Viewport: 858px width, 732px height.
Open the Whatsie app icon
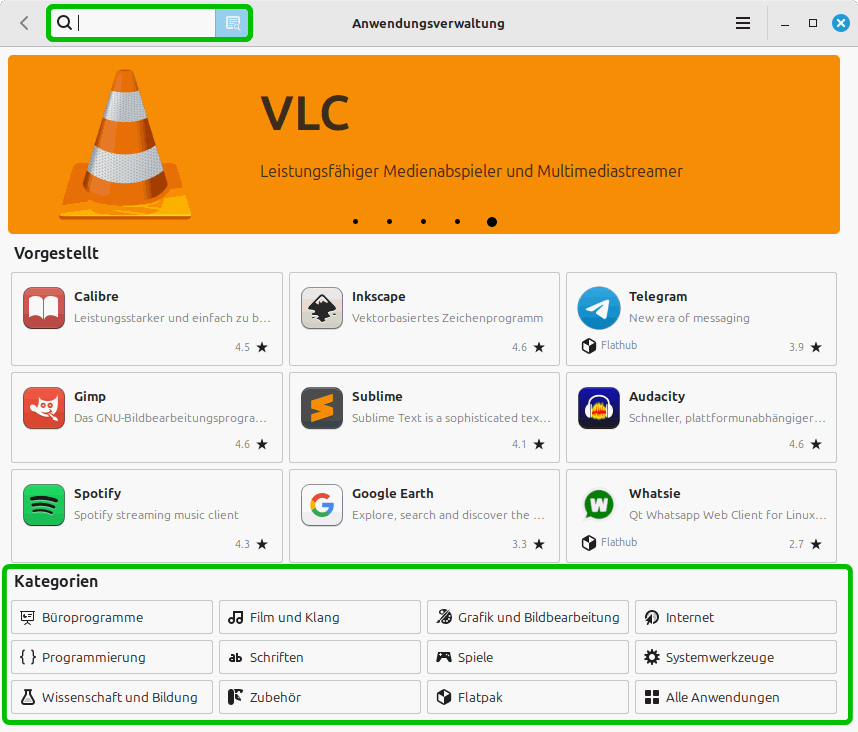coord(599,505)
